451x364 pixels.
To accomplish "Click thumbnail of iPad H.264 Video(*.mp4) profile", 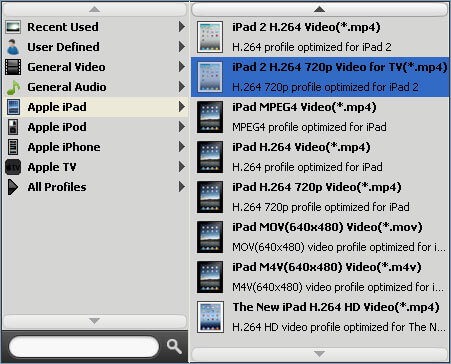I will pos(210,157).
